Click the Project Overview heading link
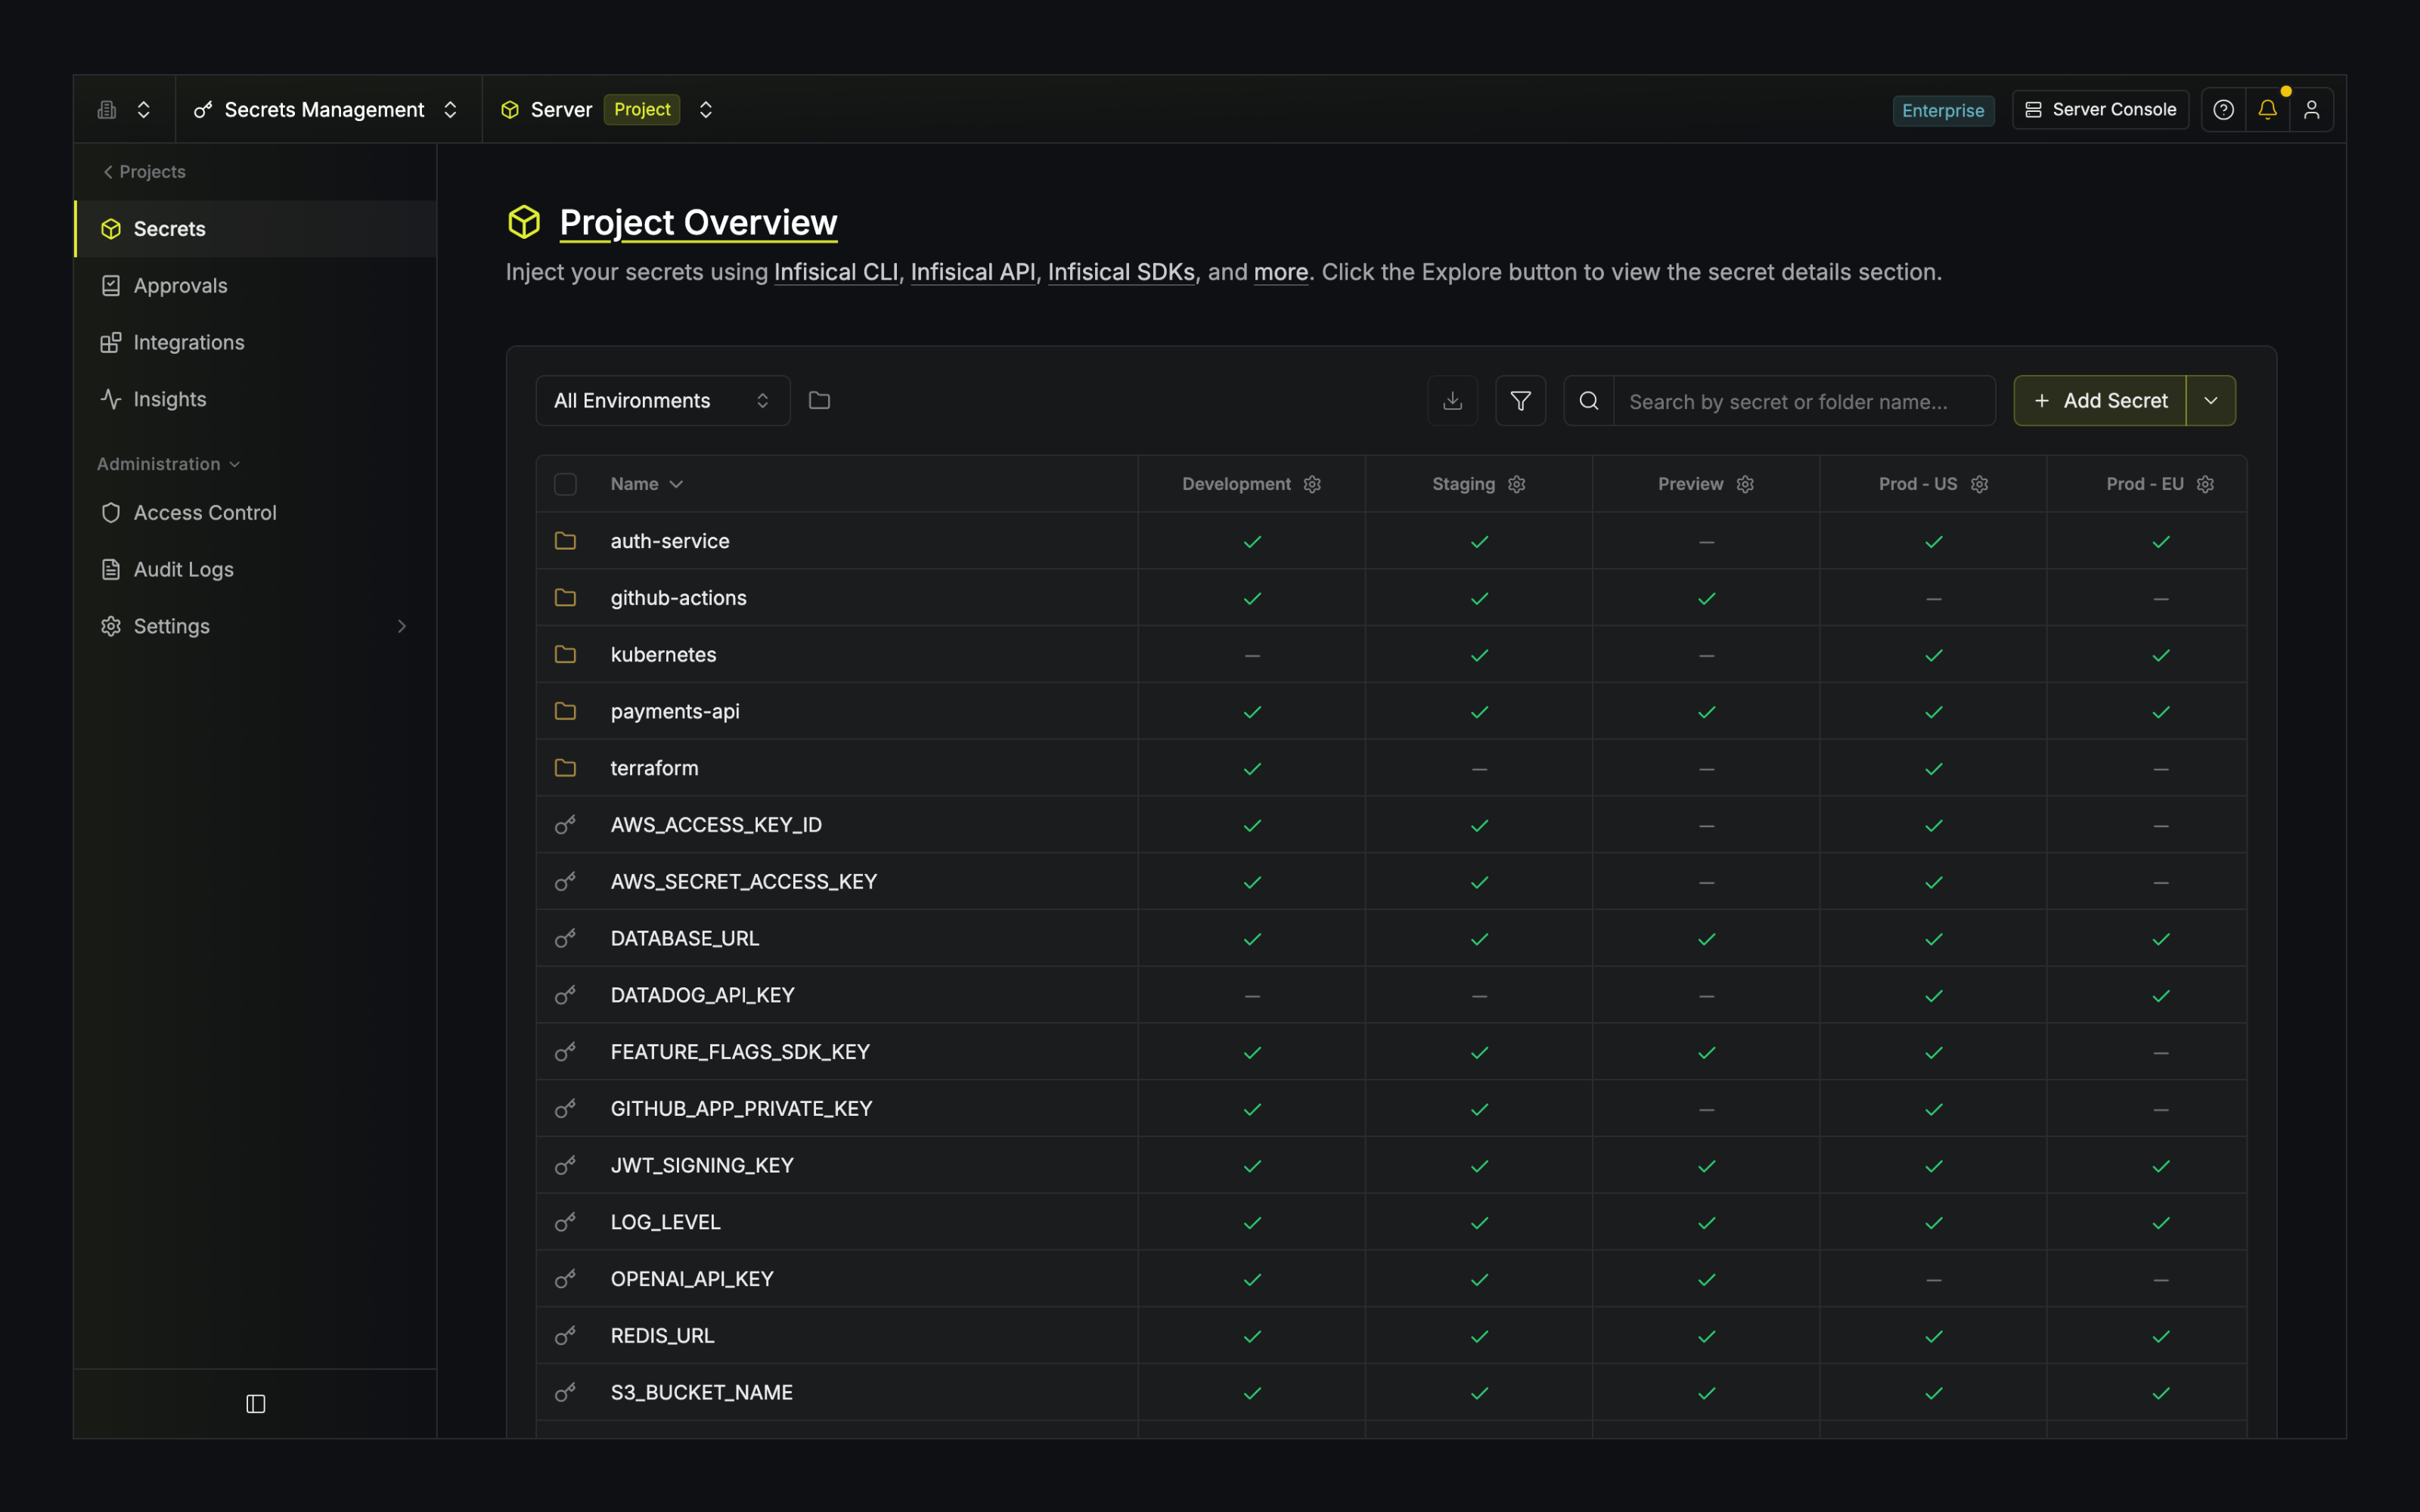Image resolution: width=2420 pixels, height=1512 pixels. click(x=698, y=222)
